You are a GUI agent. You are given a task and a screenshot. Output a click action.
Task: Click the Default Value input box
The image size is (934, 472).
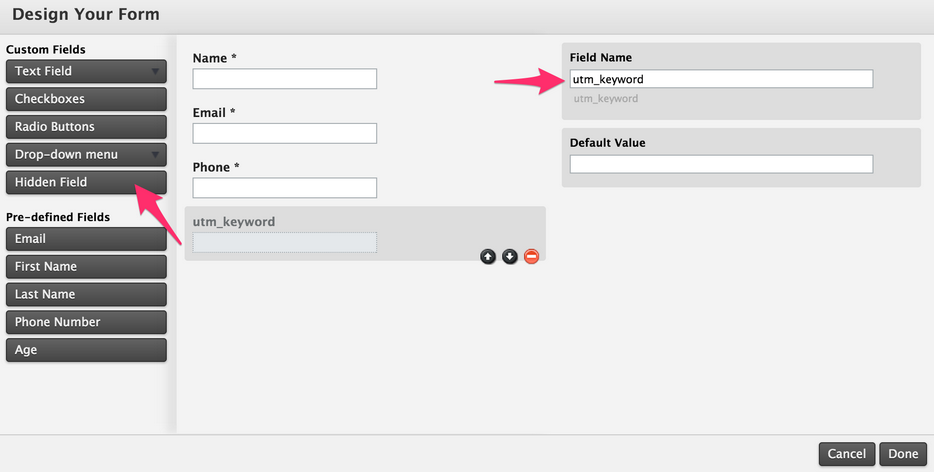pos(721,164)
